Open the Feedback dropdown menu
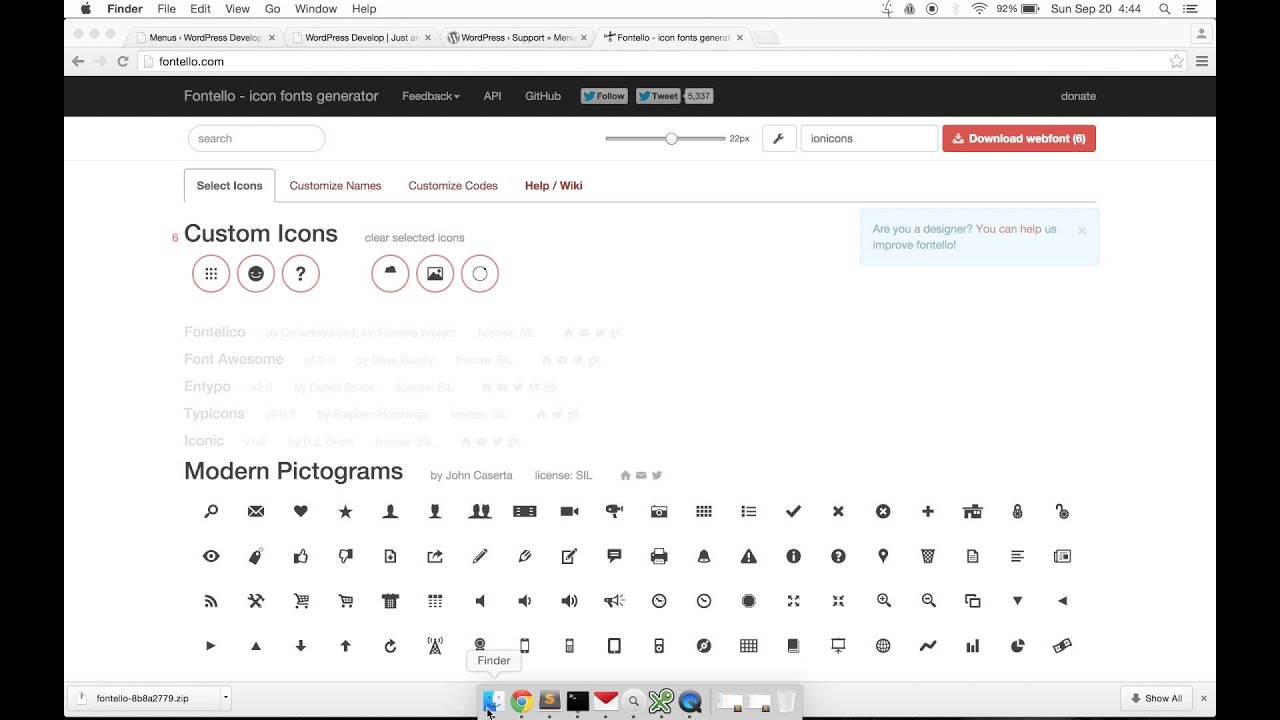 (x=430, y=96)
